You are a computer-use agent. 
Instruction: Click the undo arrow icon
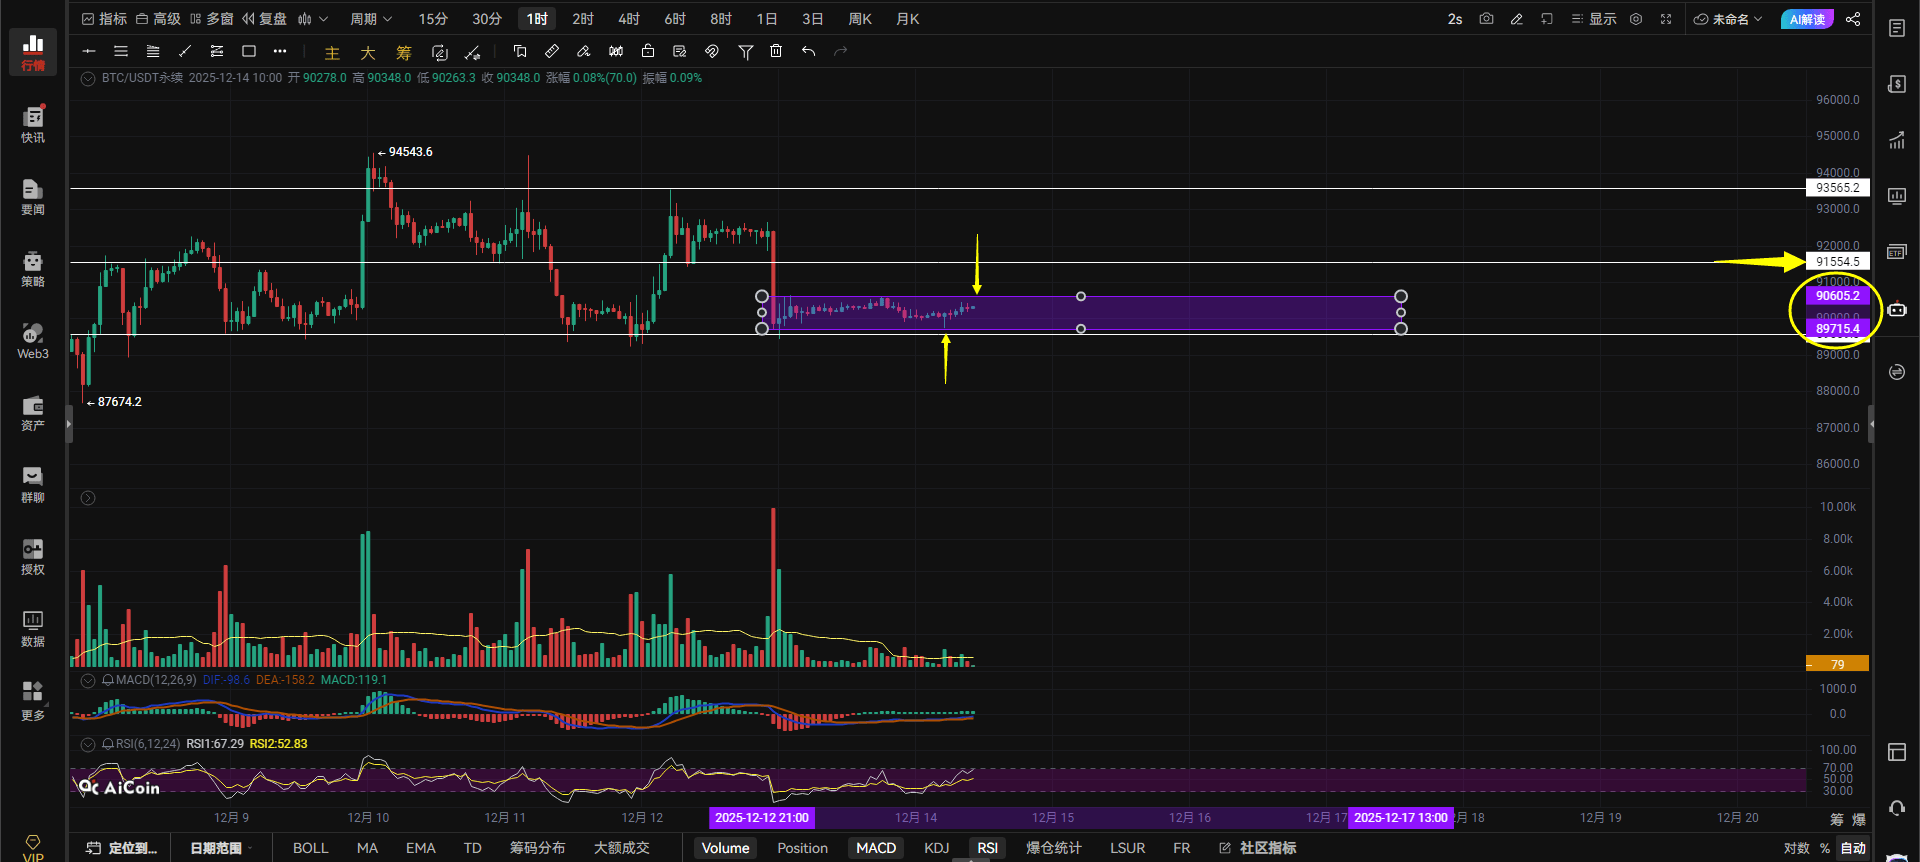coord(808,51)
